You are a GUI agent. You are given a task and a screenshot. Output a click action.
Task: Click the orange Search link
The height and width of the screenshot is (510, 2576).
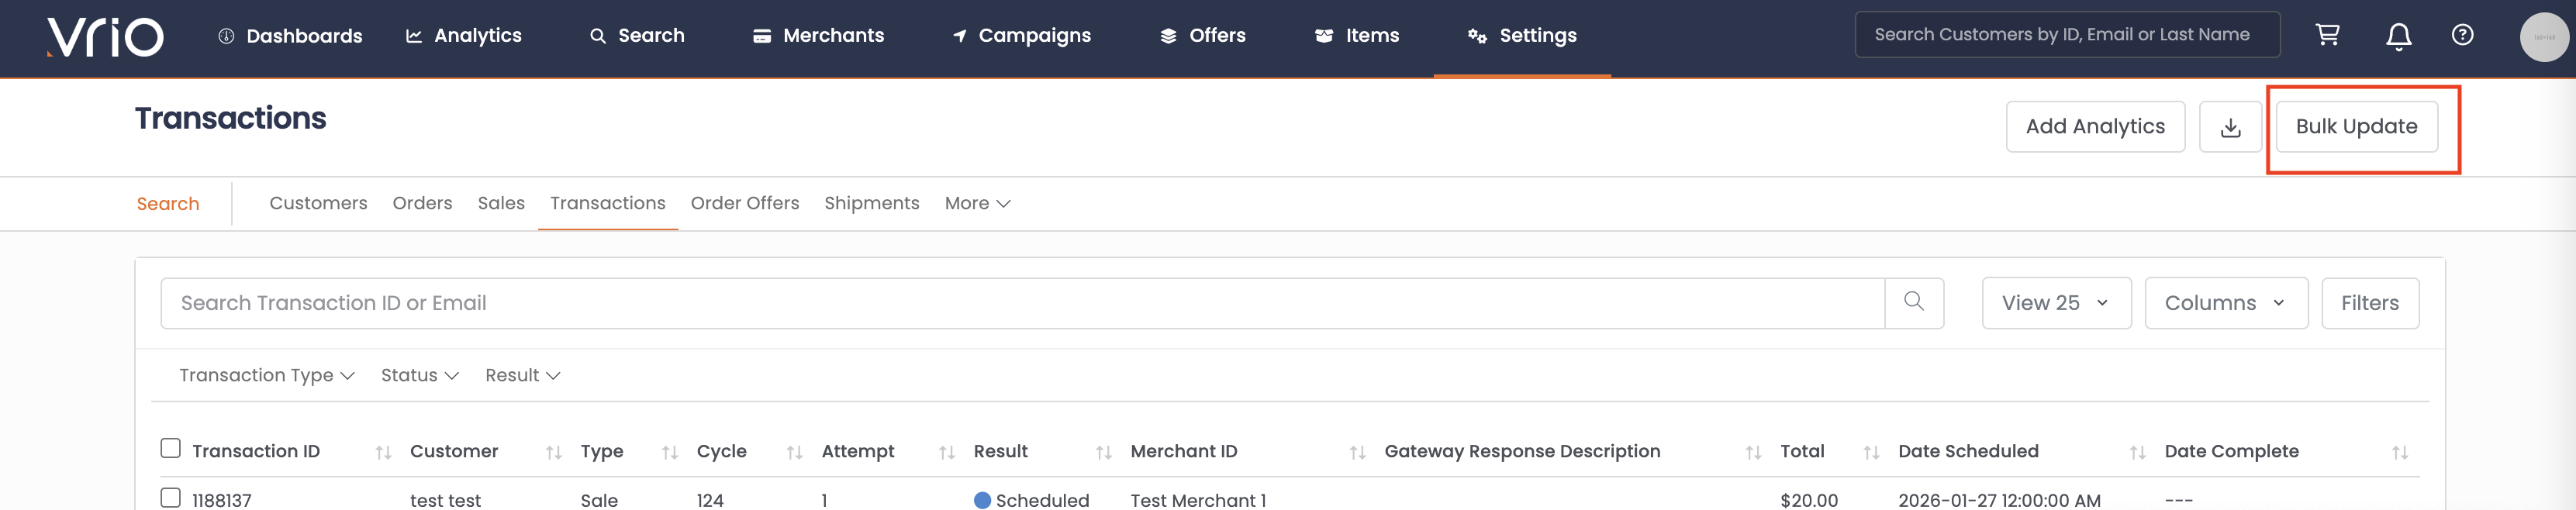168,204
